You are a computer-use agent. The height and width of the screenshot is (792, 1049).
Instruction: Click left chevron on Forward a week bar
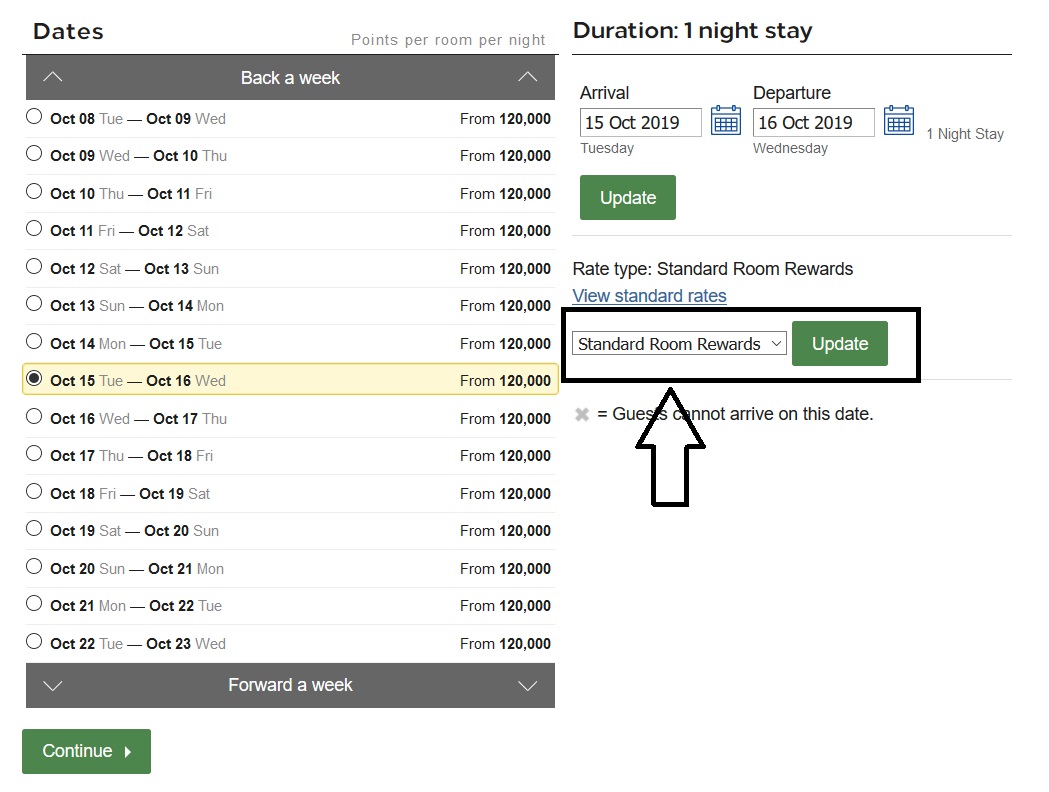[53, 685]
